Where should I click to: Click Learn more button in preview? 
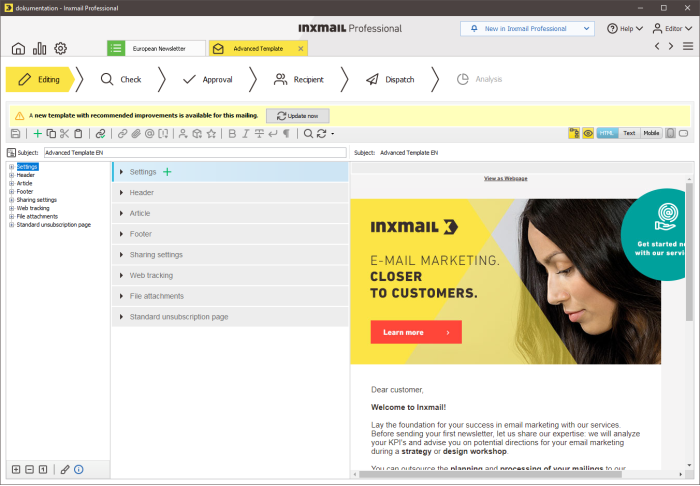[x=416, y=332]
